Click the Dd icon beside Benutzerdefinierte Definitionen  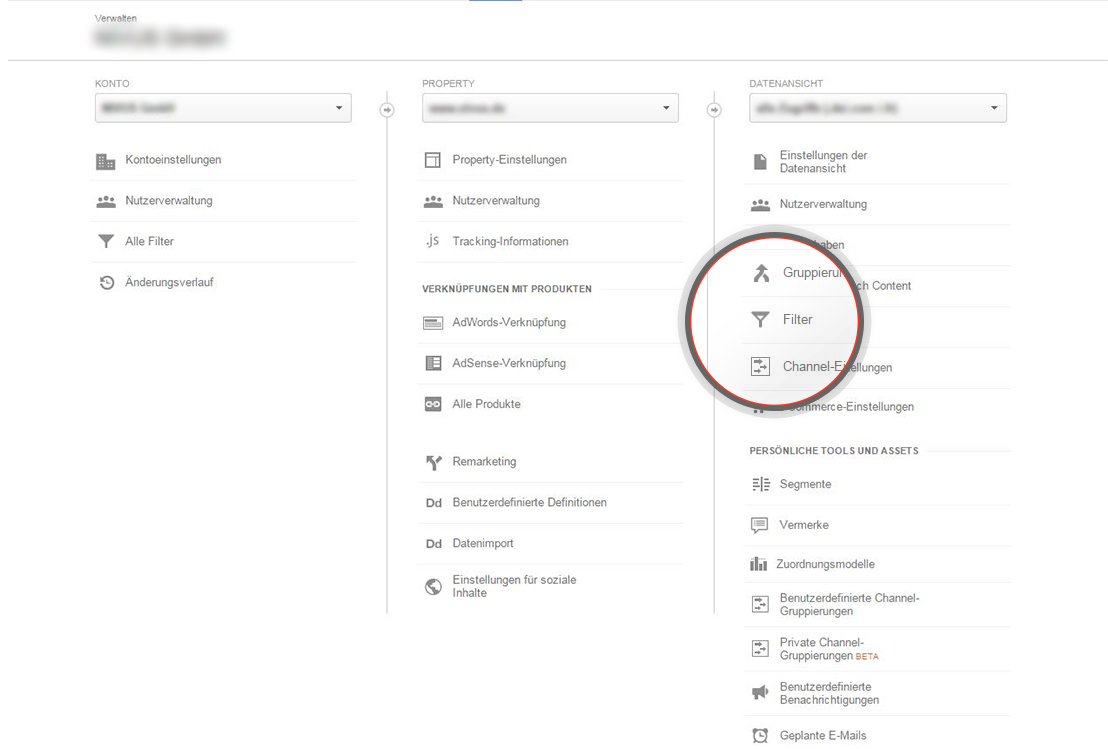pyautogui.click(x=434, y=503)
